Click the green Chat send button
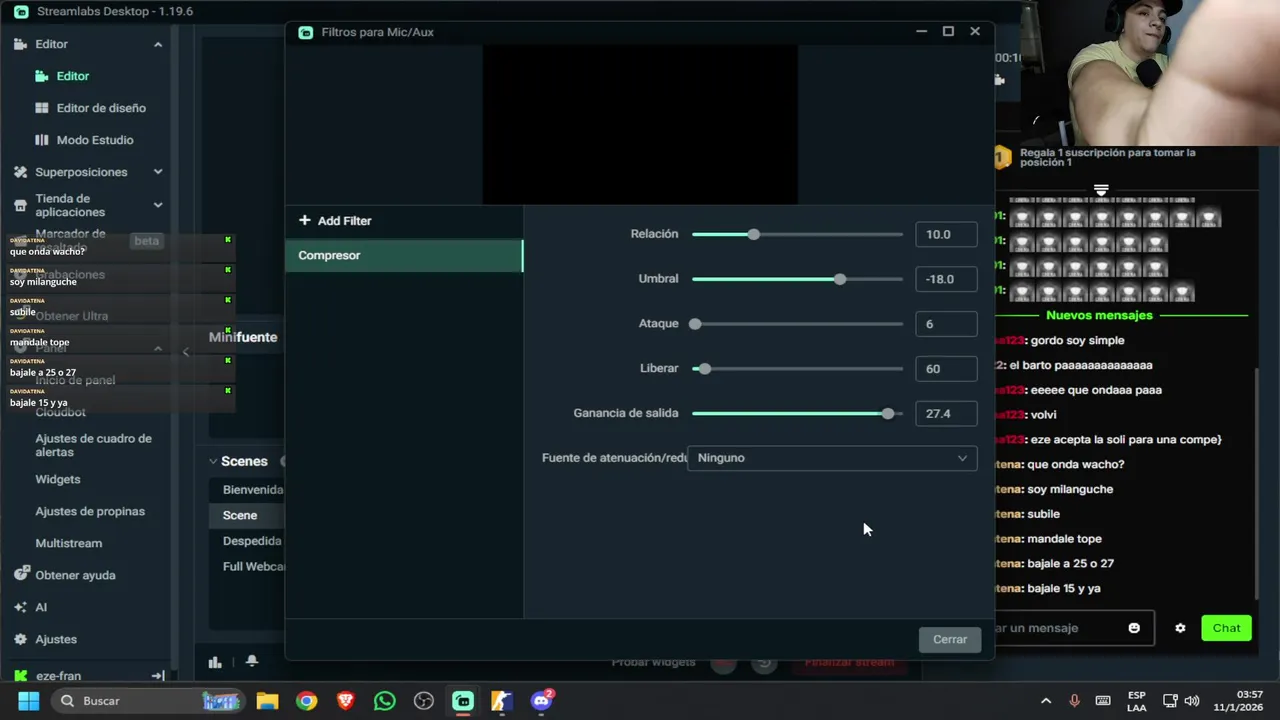The width and height of the screenshot is (1280, 720). pos(1226,628)
